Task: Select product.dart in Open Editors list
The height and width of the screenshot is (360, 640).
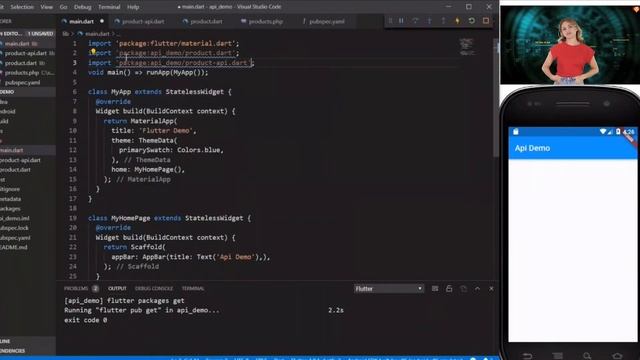Action: click(x=28, y=63)
